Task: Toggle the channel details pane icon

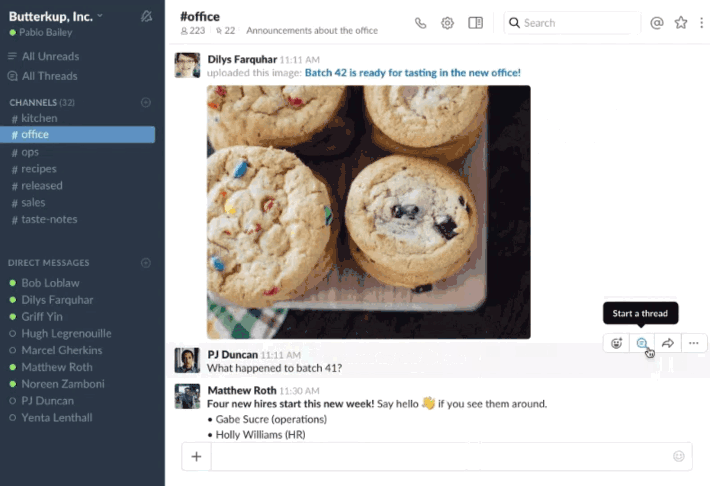Action: 475,23
